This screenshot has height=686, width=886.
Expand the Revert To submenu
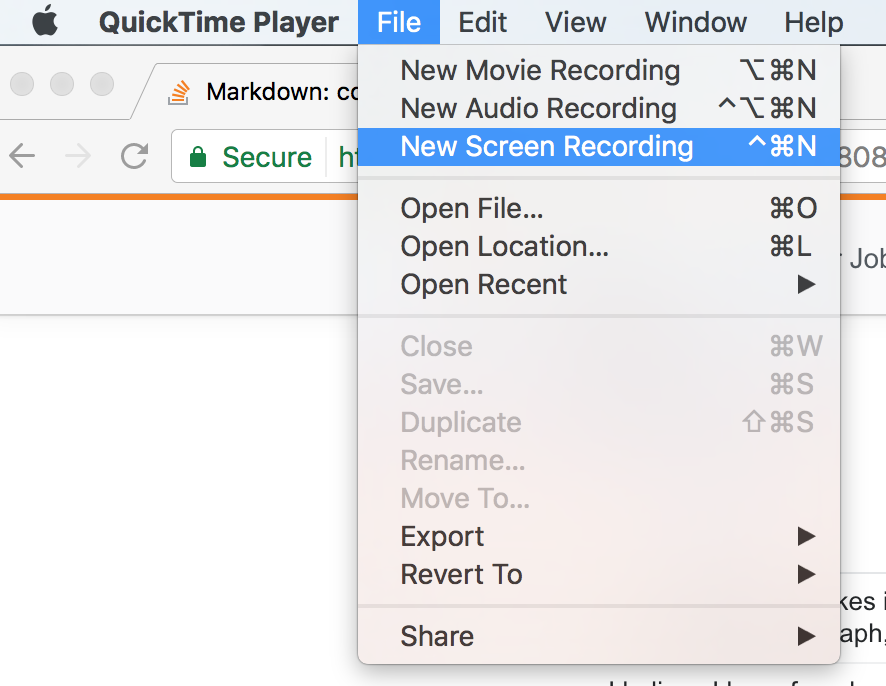point(461,574)
